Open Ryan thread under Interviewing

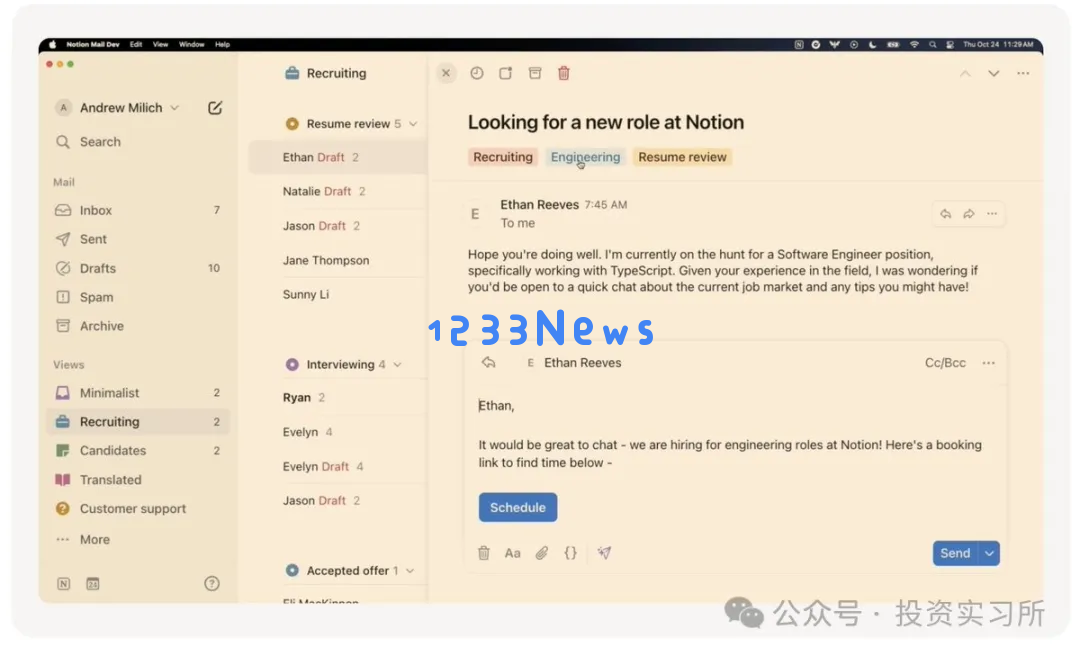338,398
